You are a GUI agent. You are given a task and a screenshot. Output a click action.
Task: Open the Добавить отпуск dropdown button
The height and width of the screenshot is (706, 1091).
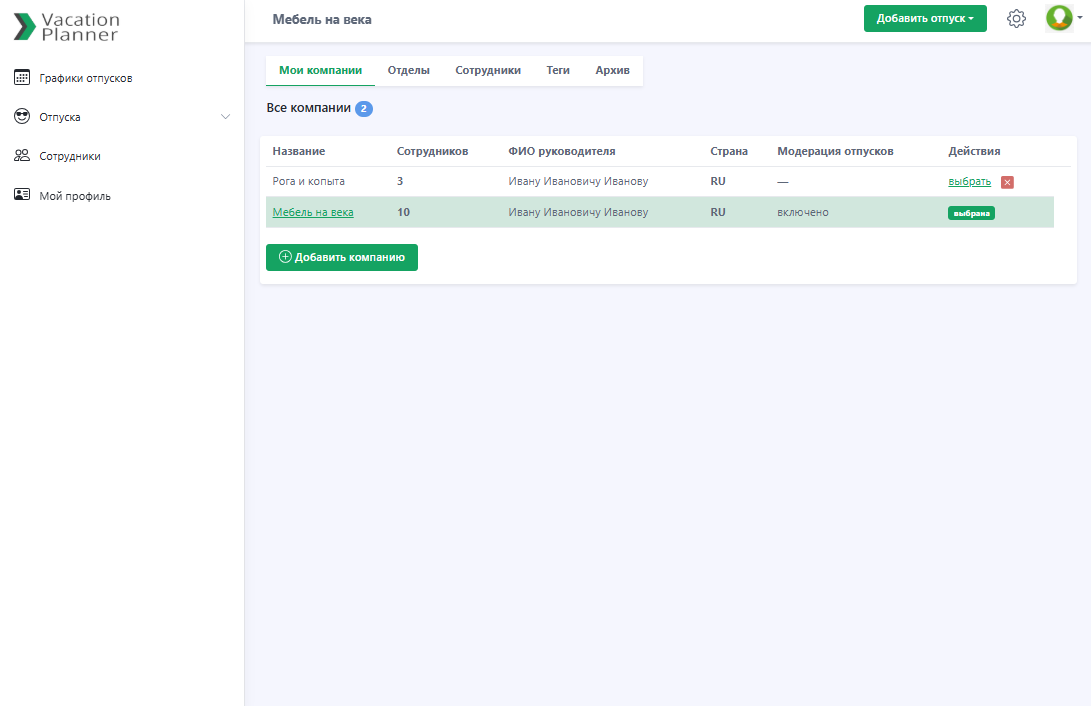click(924, 19)
